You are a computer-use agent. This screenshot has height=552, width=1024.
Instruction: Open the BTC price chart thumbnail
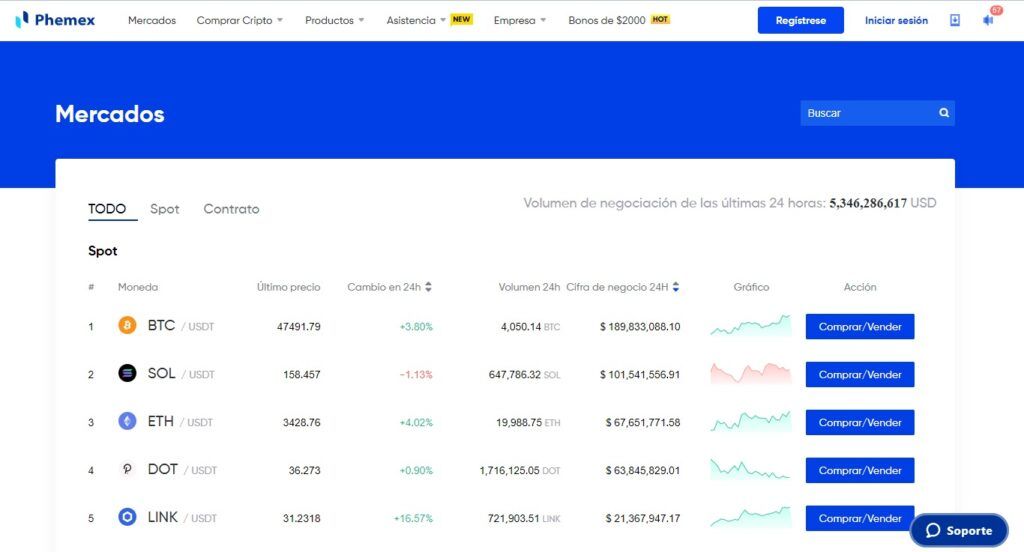pos(750,325)
